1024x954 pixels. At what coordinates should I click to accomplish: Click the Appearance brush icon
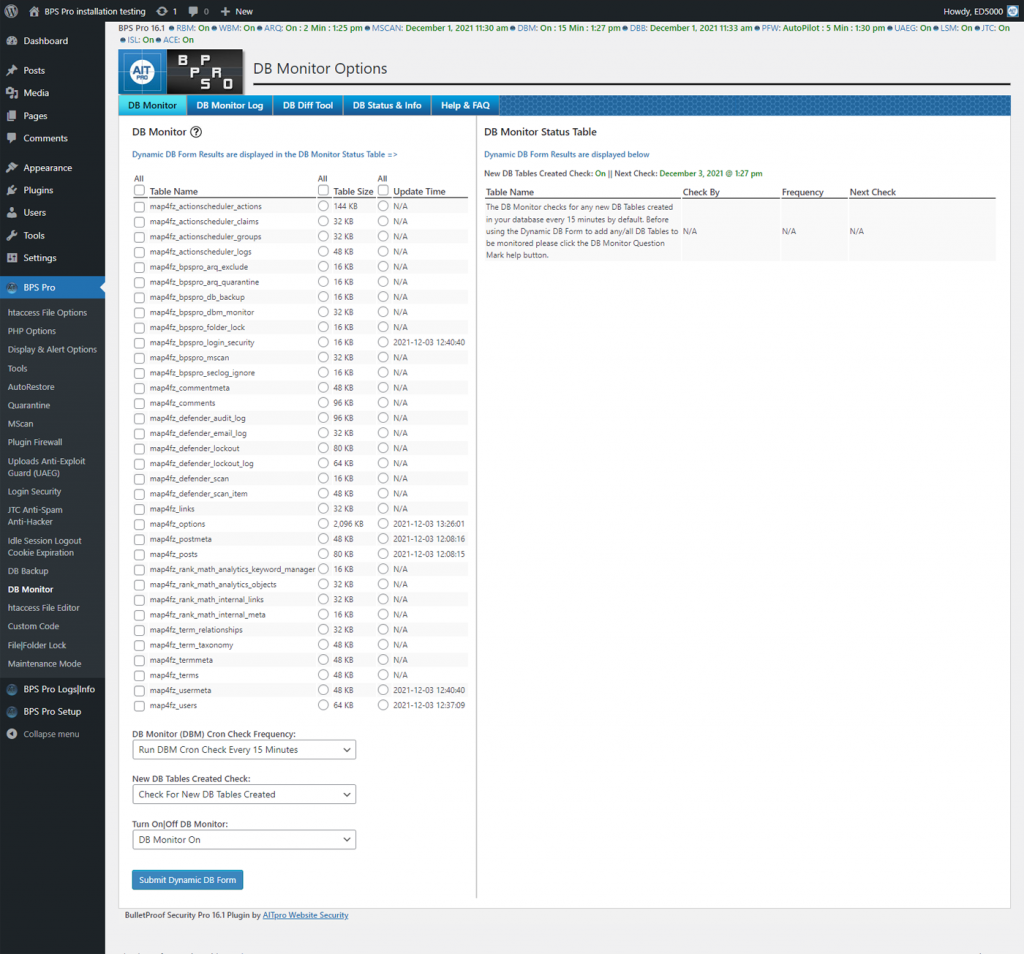(12, 167)
